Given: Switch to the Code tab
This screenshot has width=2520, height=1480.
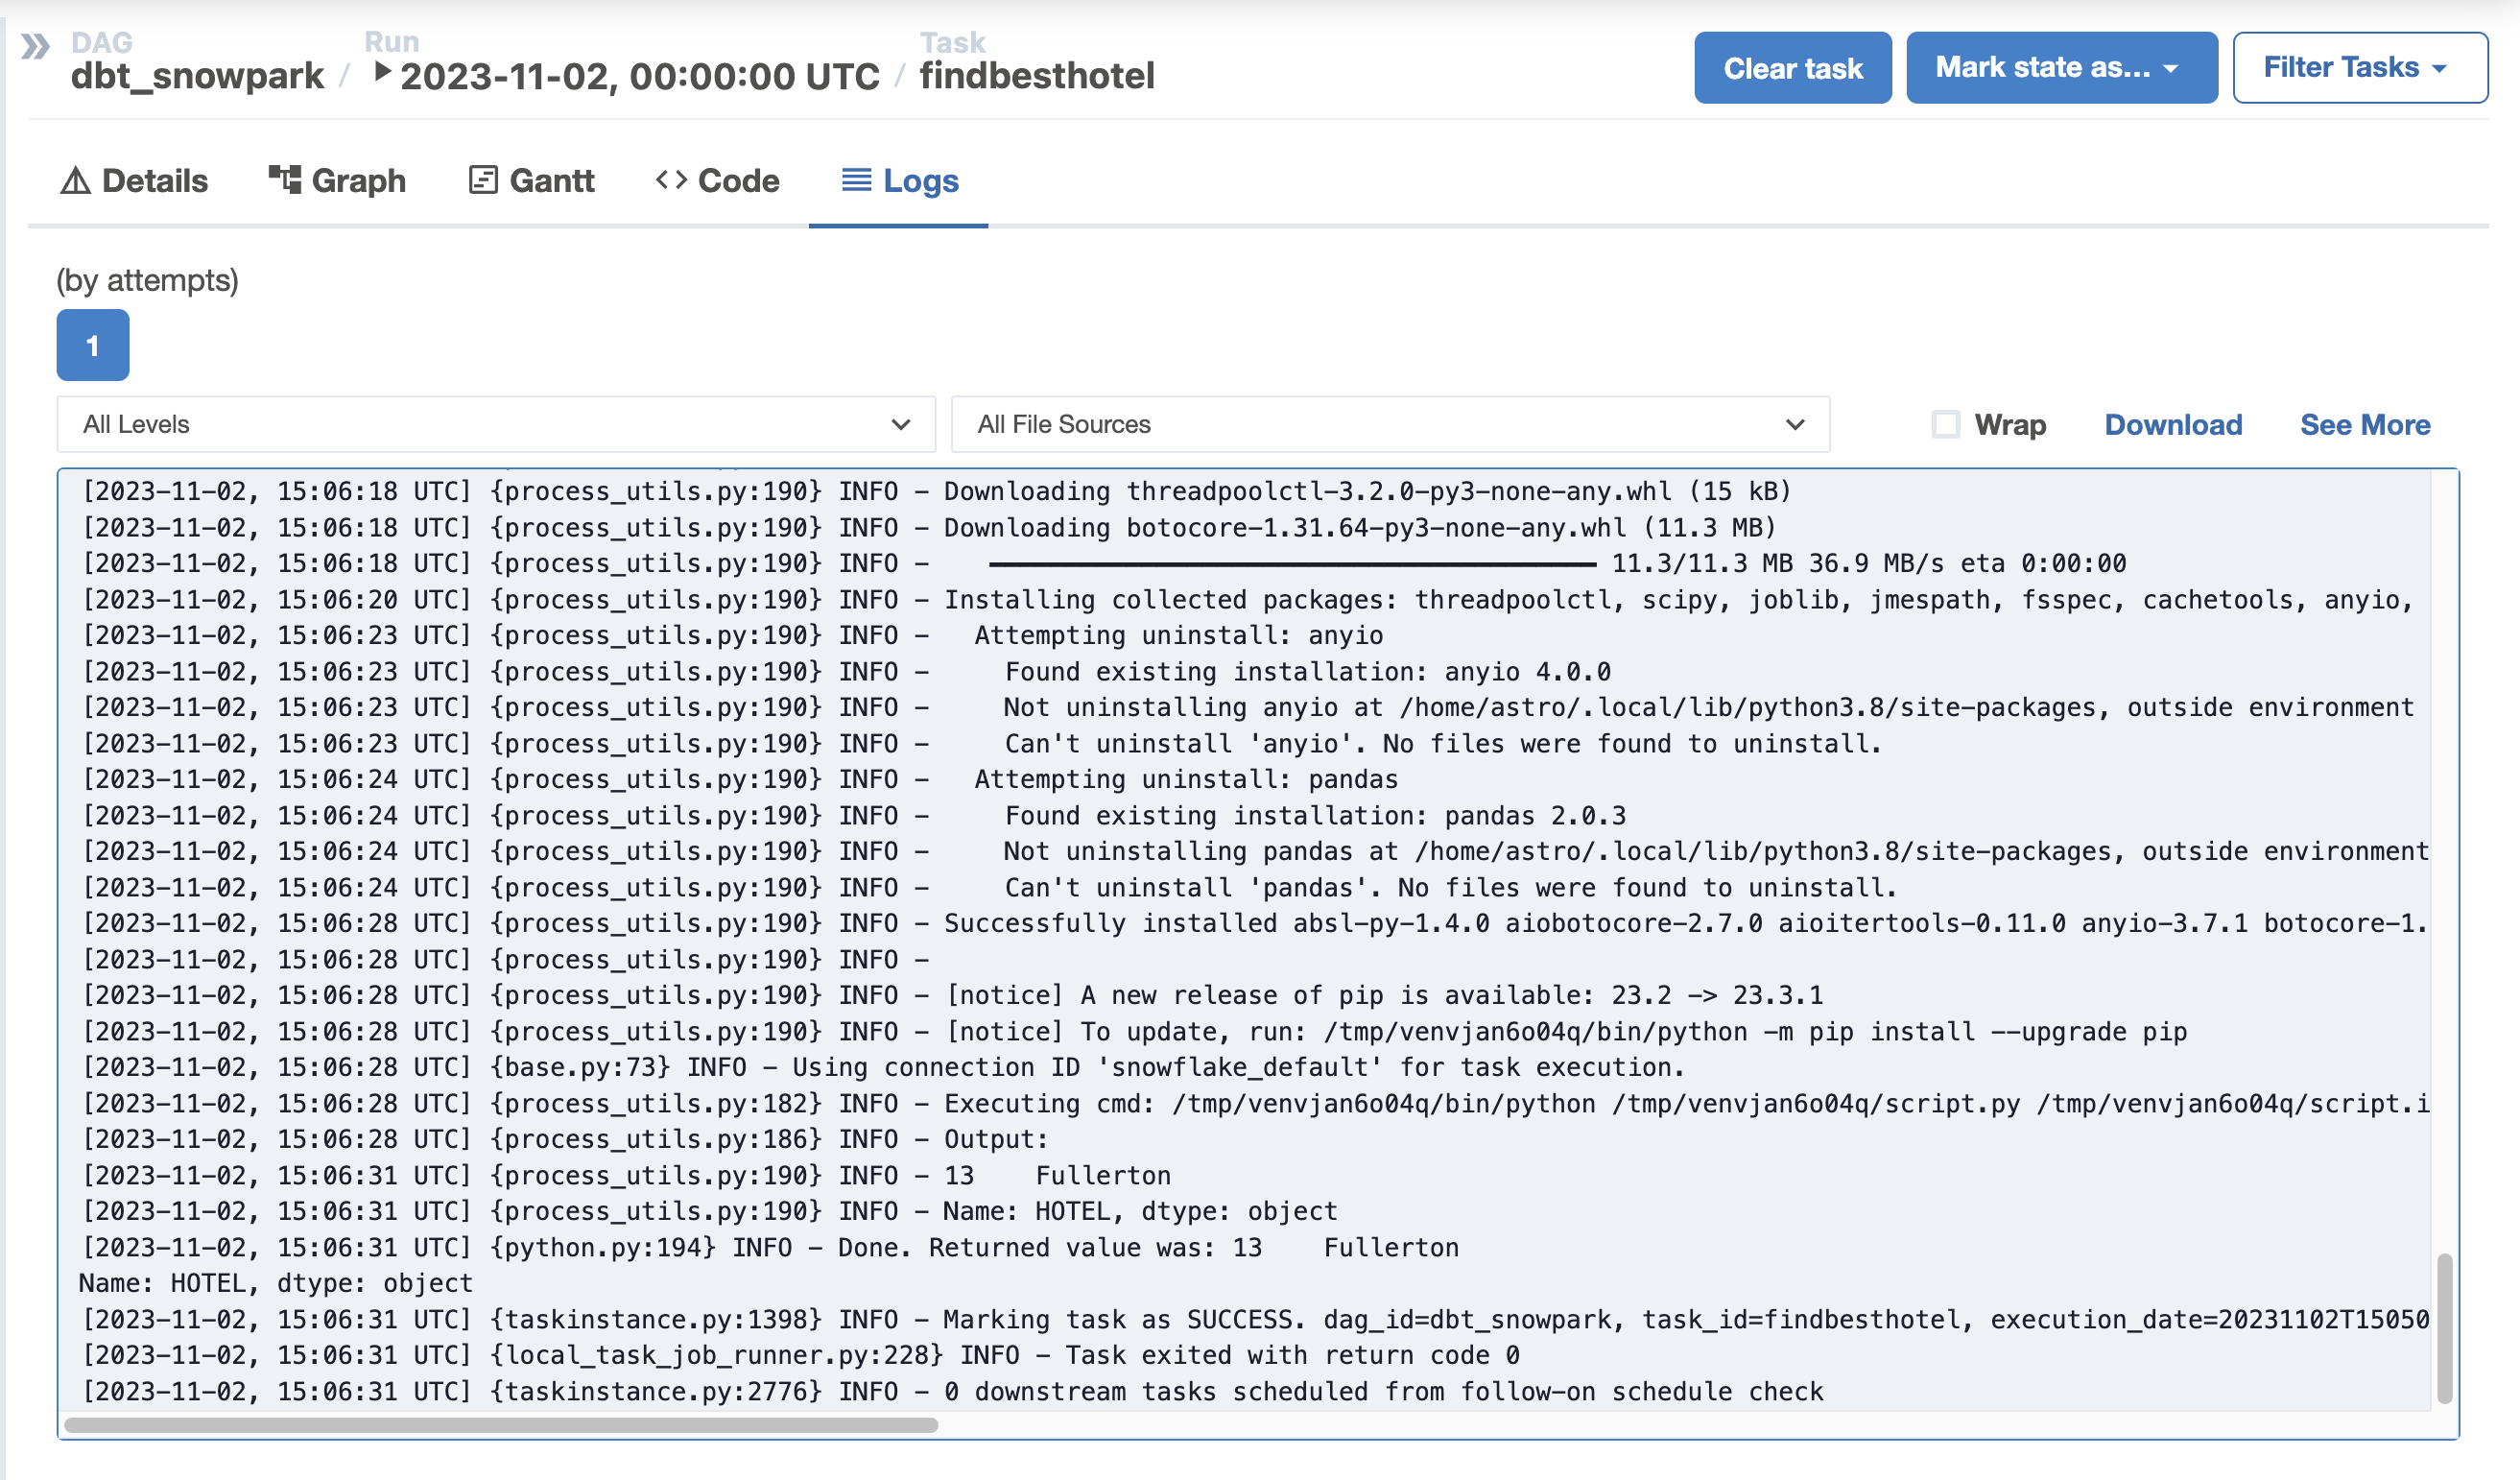Looking at the screenshot, I should [738, 181].
